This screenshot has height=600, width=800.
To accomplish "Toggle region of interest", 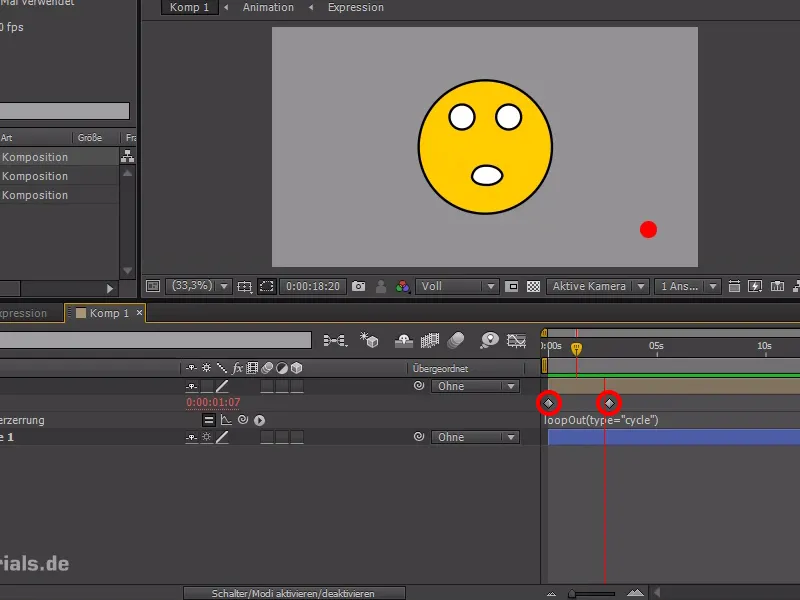I will [x=266, y=286].
